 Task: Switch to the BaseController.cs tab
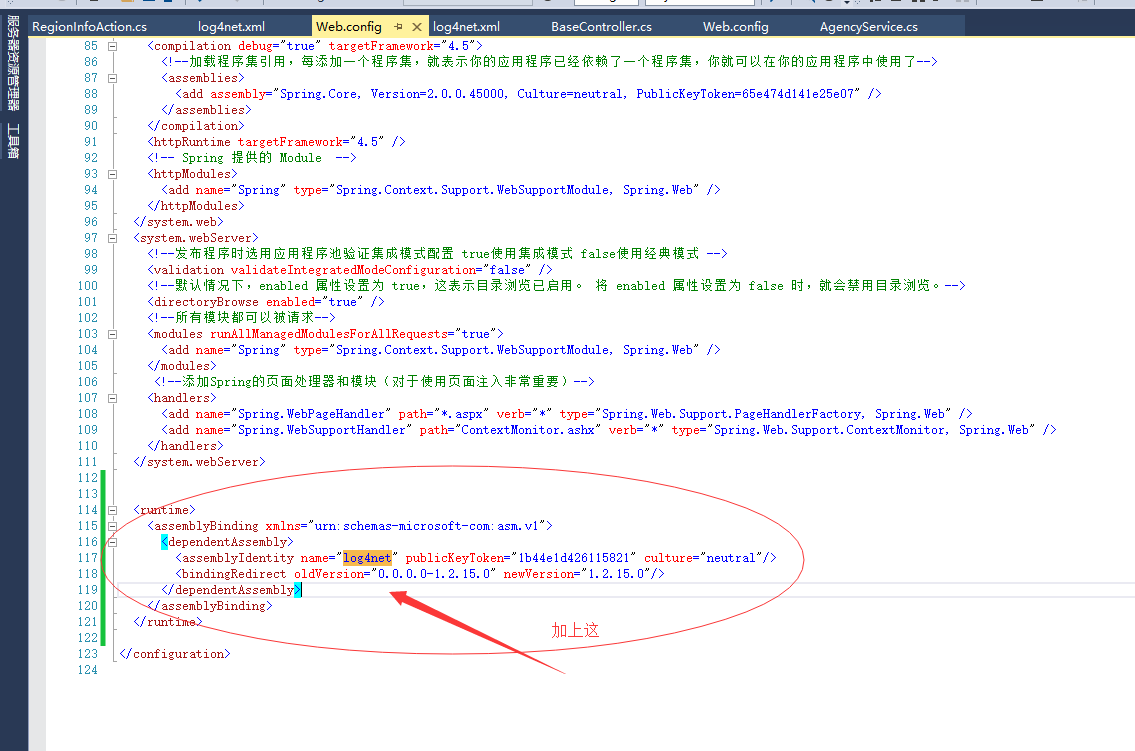click(x=601, y=27)
